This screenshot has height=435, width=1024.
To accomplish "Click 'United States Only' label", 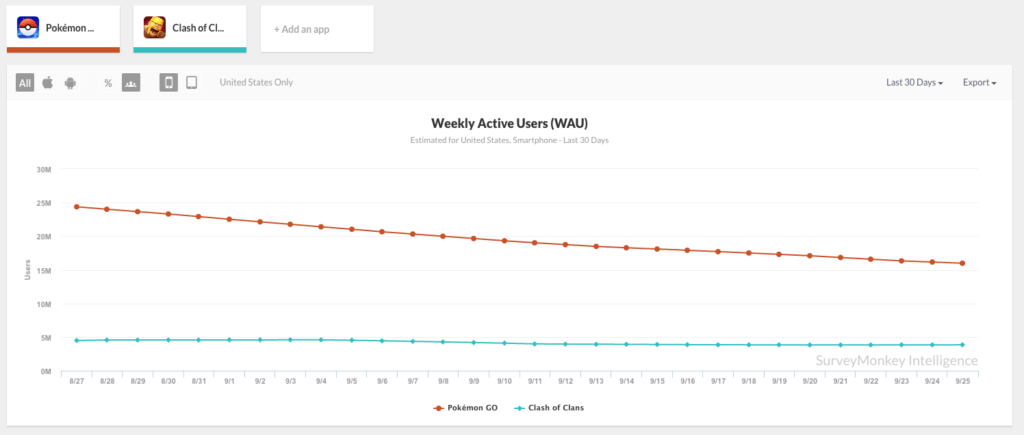I will [256, 83].
